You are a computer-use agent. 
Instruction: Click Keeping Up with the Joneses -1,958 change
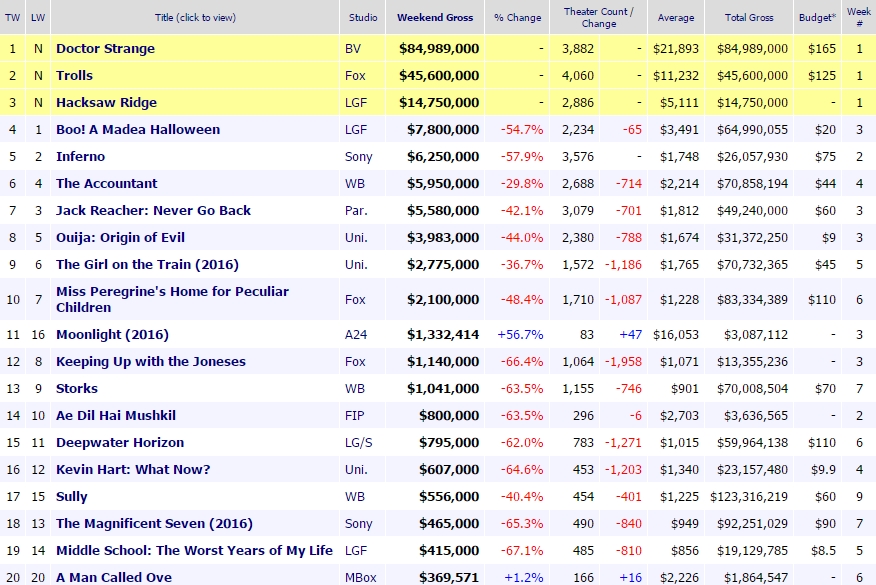point(623,362)
